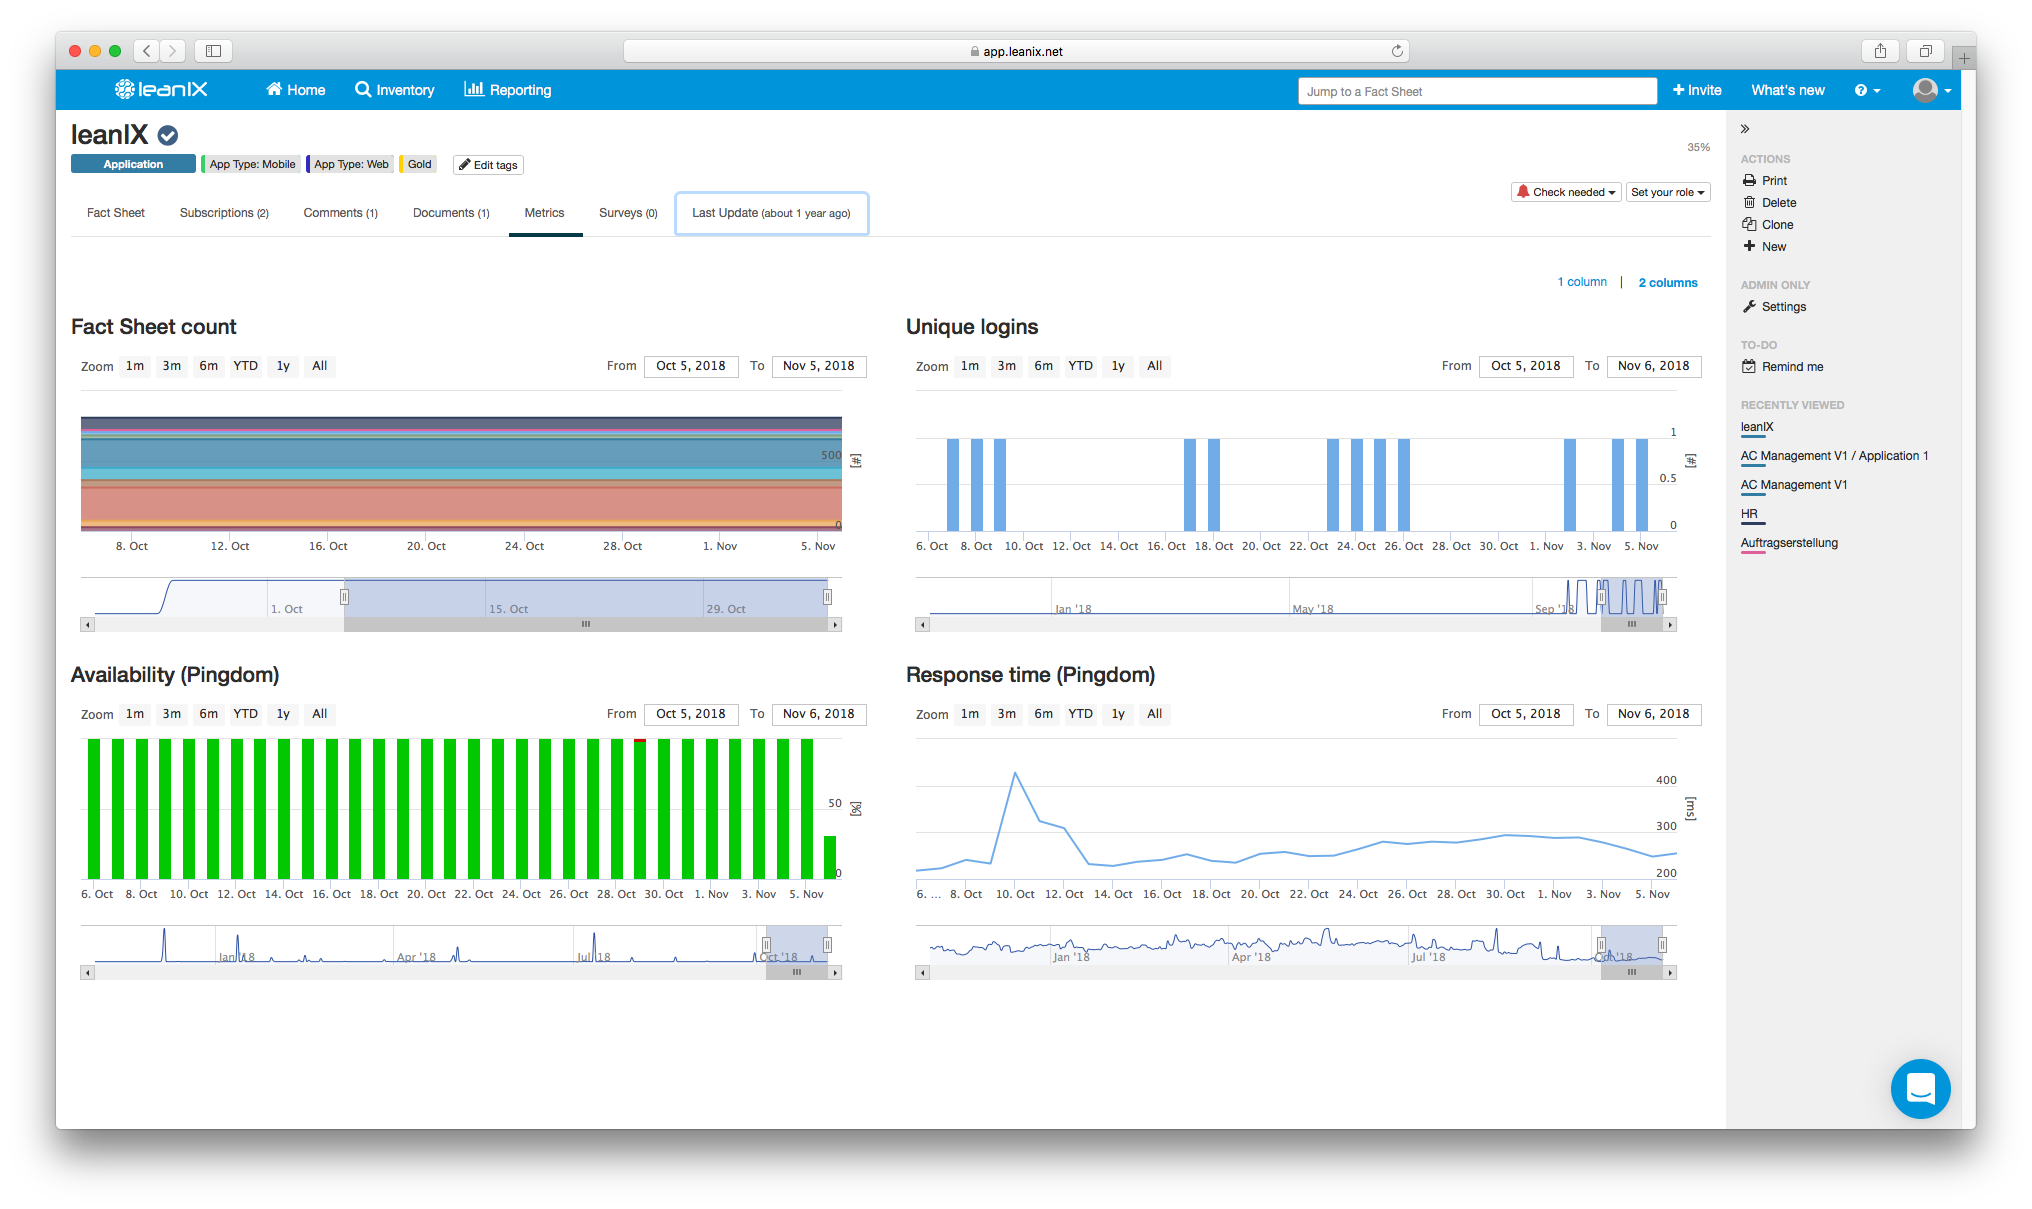Focus the Jump to a Fact Sheet field
The width and height of the screenshot is (2032, 1209).
[x=1477, y=91]
